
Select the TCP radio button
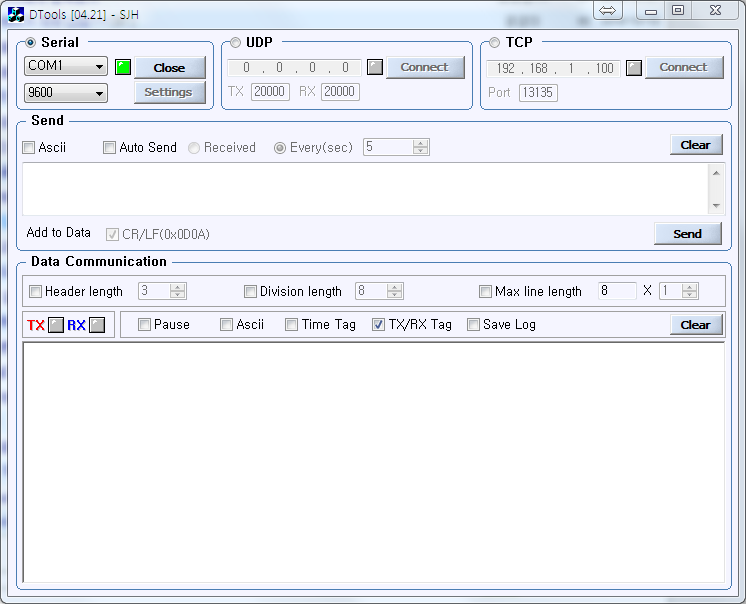pyautogui.click(x=495, y=43)
